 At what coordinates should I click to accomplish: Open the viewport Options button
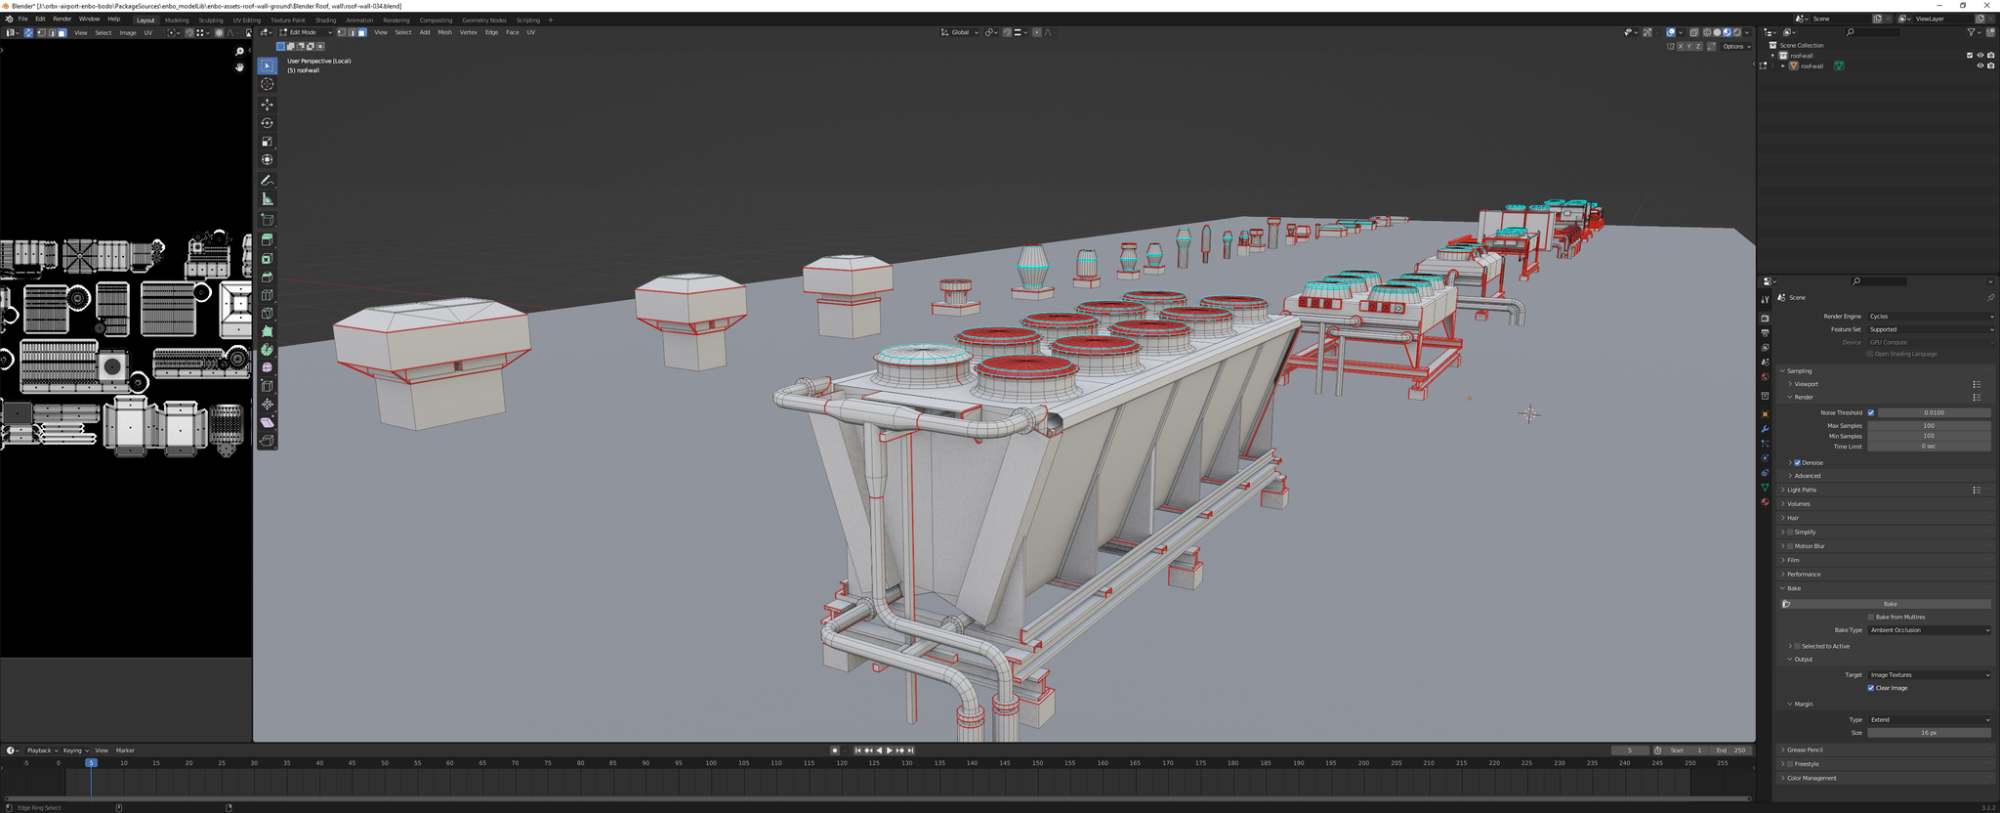pyautogui.click(x=1735, y=46)
